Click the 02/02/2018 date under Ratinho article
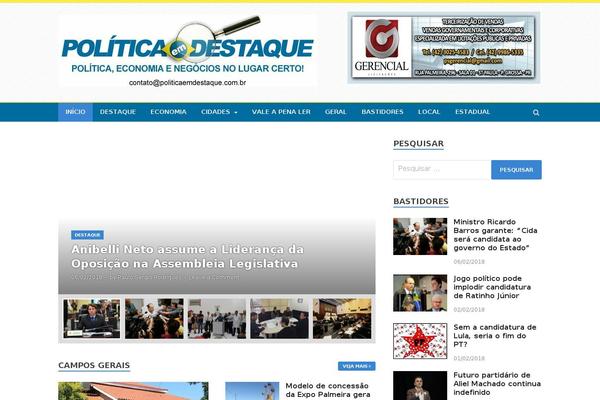The height and width of the screenshot is (400, 600). click(469, 310)
